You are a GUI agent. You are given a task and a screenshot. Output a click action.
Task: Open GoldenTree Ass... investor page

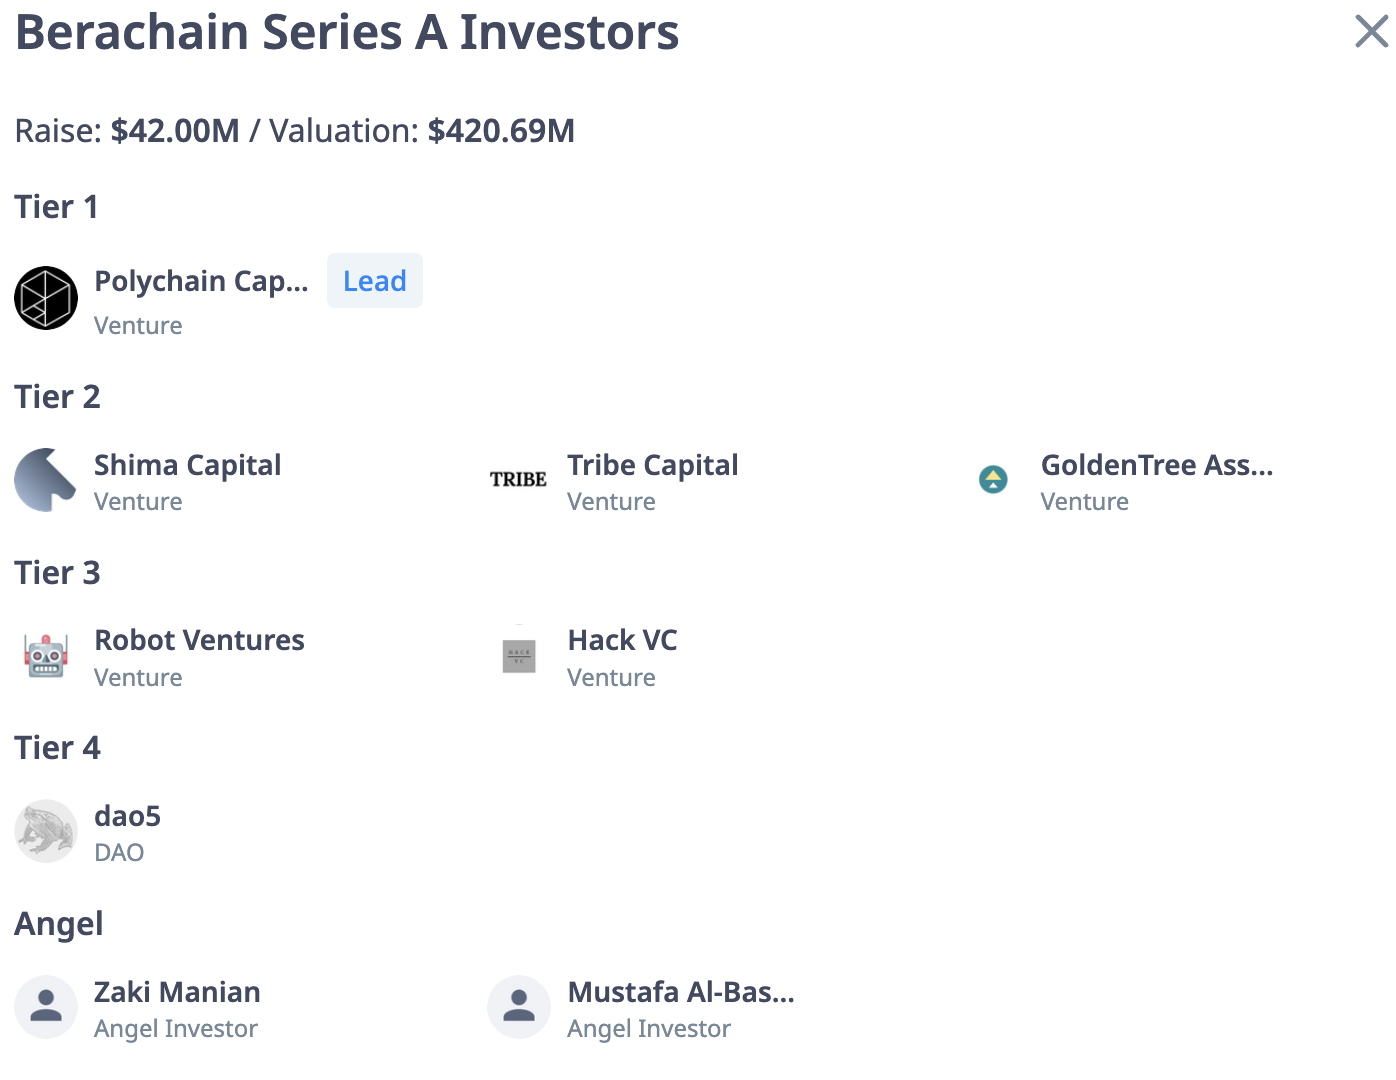click(1157, 465)
